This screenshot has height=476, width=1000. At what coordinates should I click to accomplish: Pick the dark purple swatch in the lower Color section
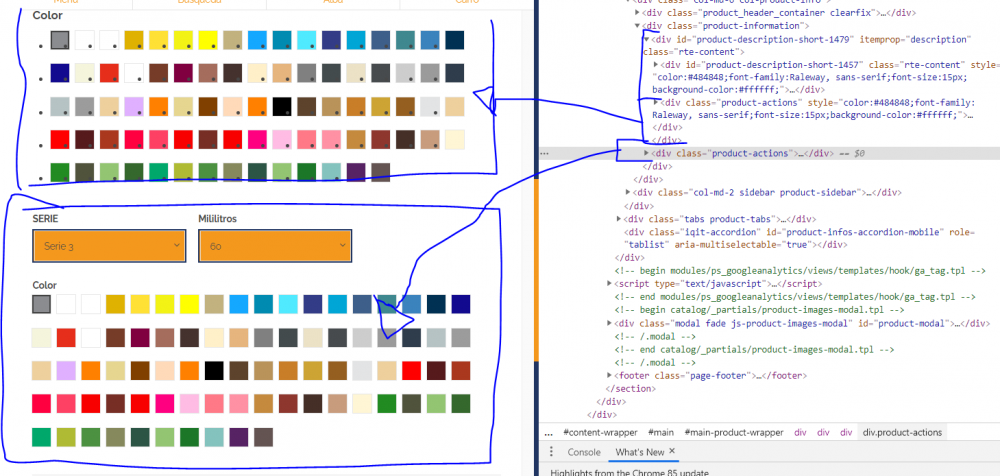click(x=239, y=437)
